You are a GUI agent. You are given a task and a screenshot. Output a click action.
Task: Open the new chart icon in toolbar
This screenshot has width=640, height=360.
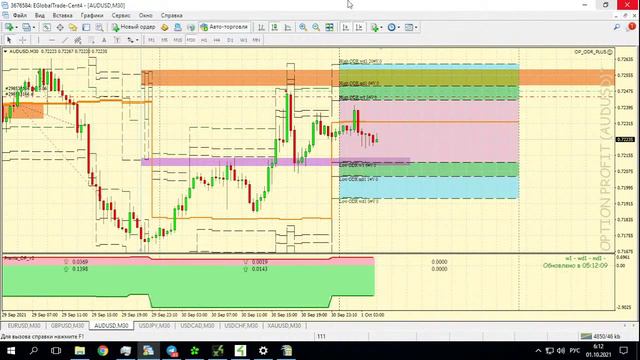[9, 27]
